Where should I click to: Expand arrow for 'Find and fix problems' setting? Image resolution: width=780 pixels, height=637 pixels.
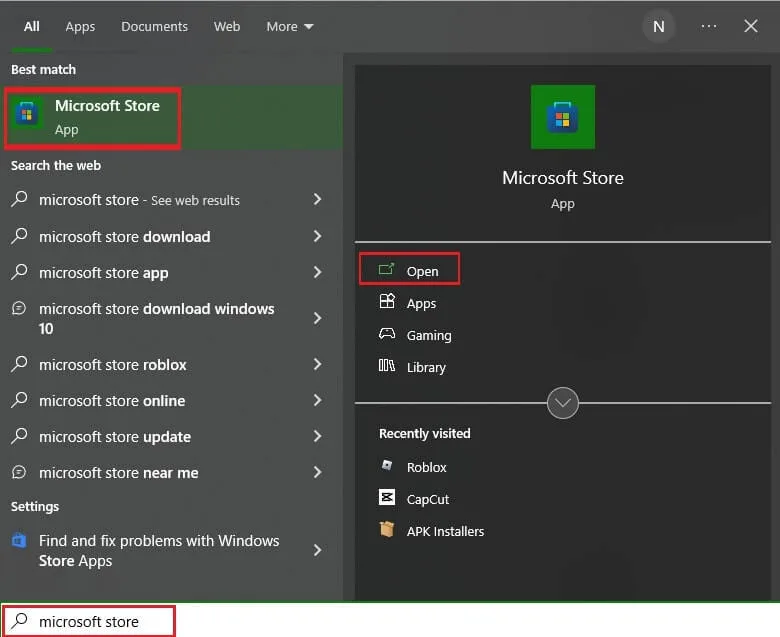317,550
